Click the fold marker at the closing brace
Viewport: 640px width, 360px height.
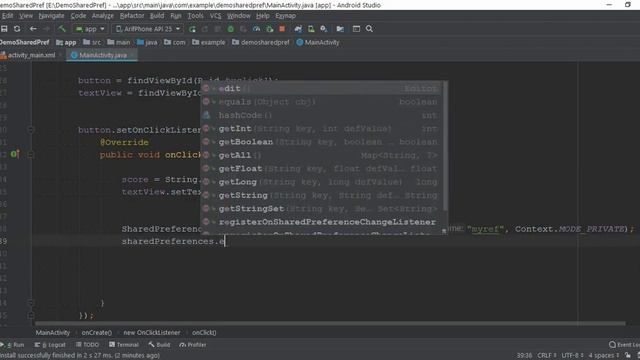(x=31, y=303)
